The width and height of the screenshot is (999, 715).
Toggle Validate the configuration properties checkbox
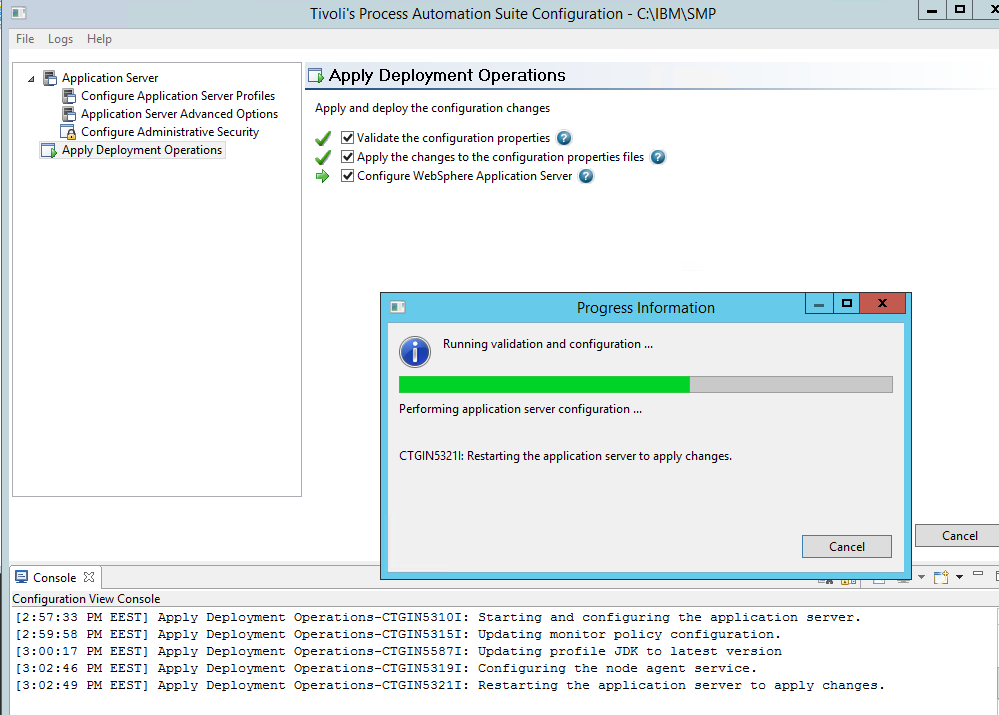[x=347, y=138]
